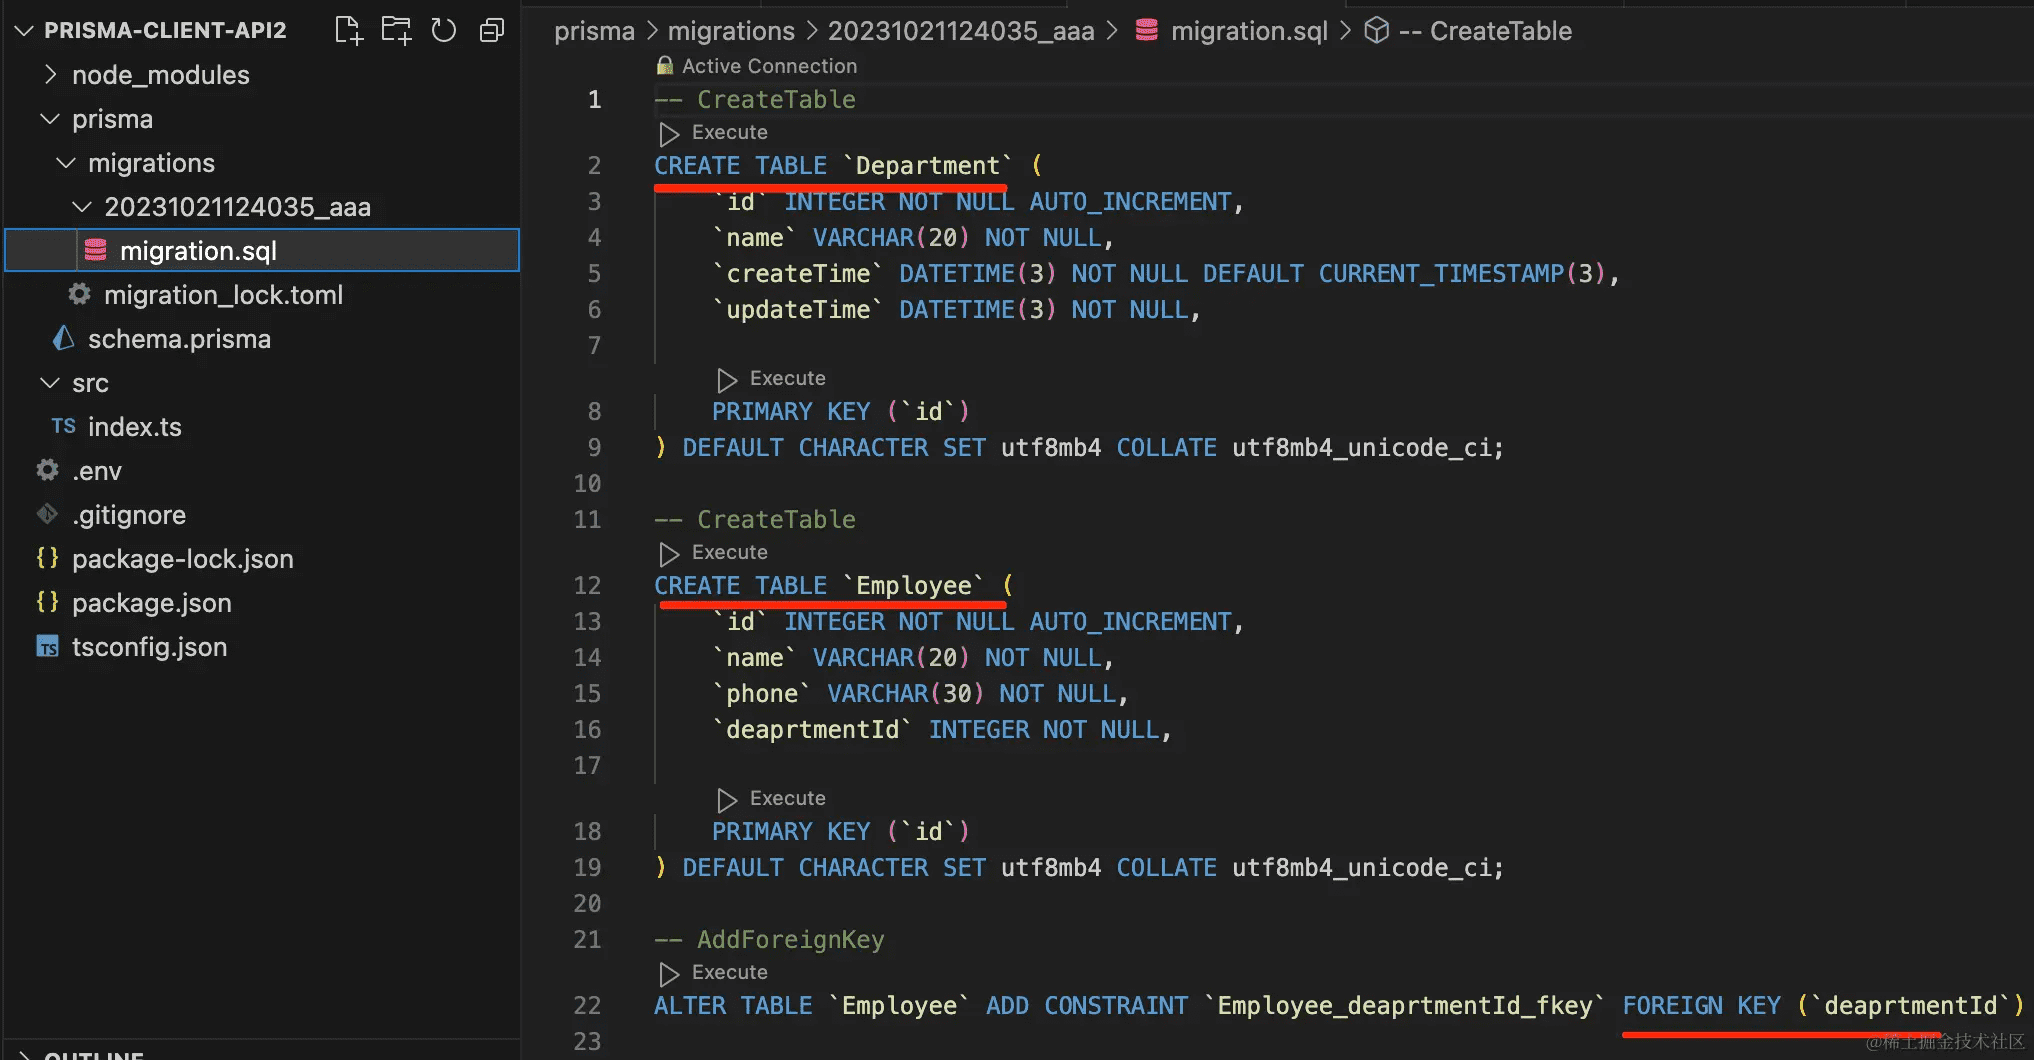This screenshot has height=1060, width=2034.
Task: Open the .env file
Action: click(x=96, y=471)
